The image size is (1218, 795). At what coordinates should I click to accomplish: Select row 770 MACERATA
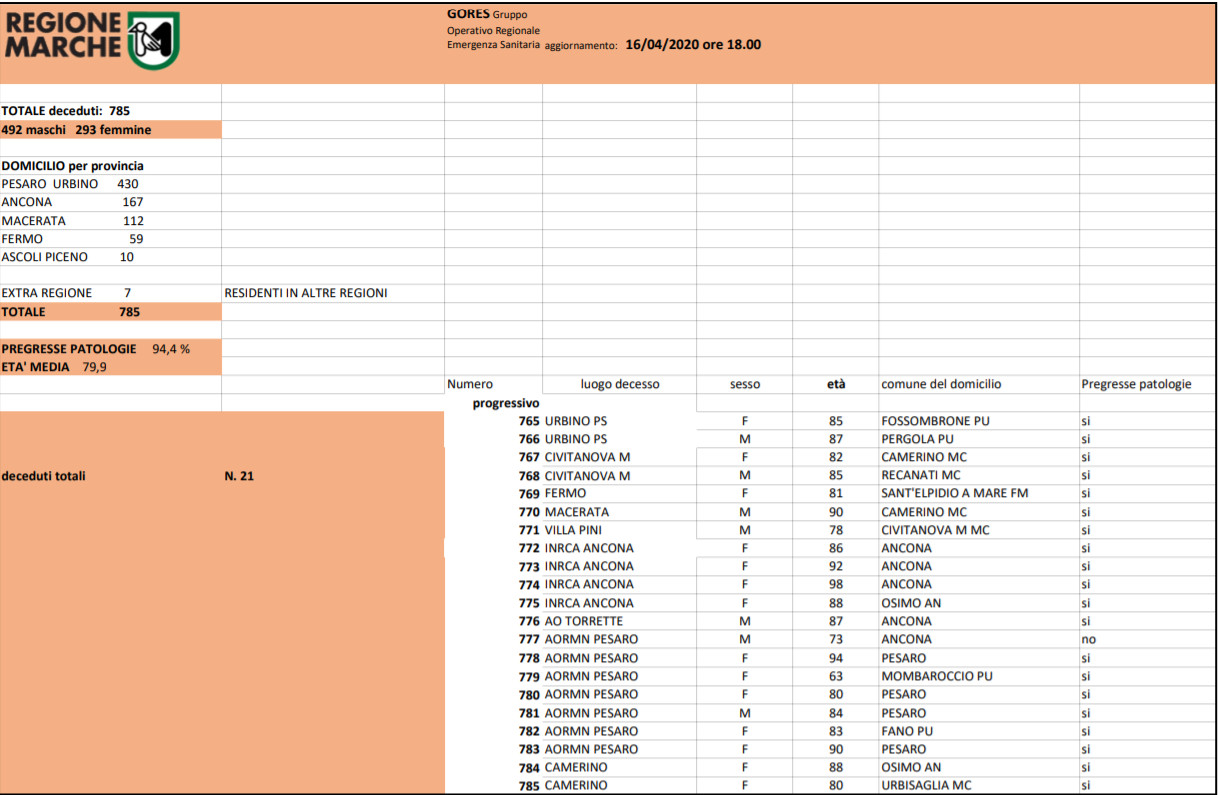coord(830,512)
